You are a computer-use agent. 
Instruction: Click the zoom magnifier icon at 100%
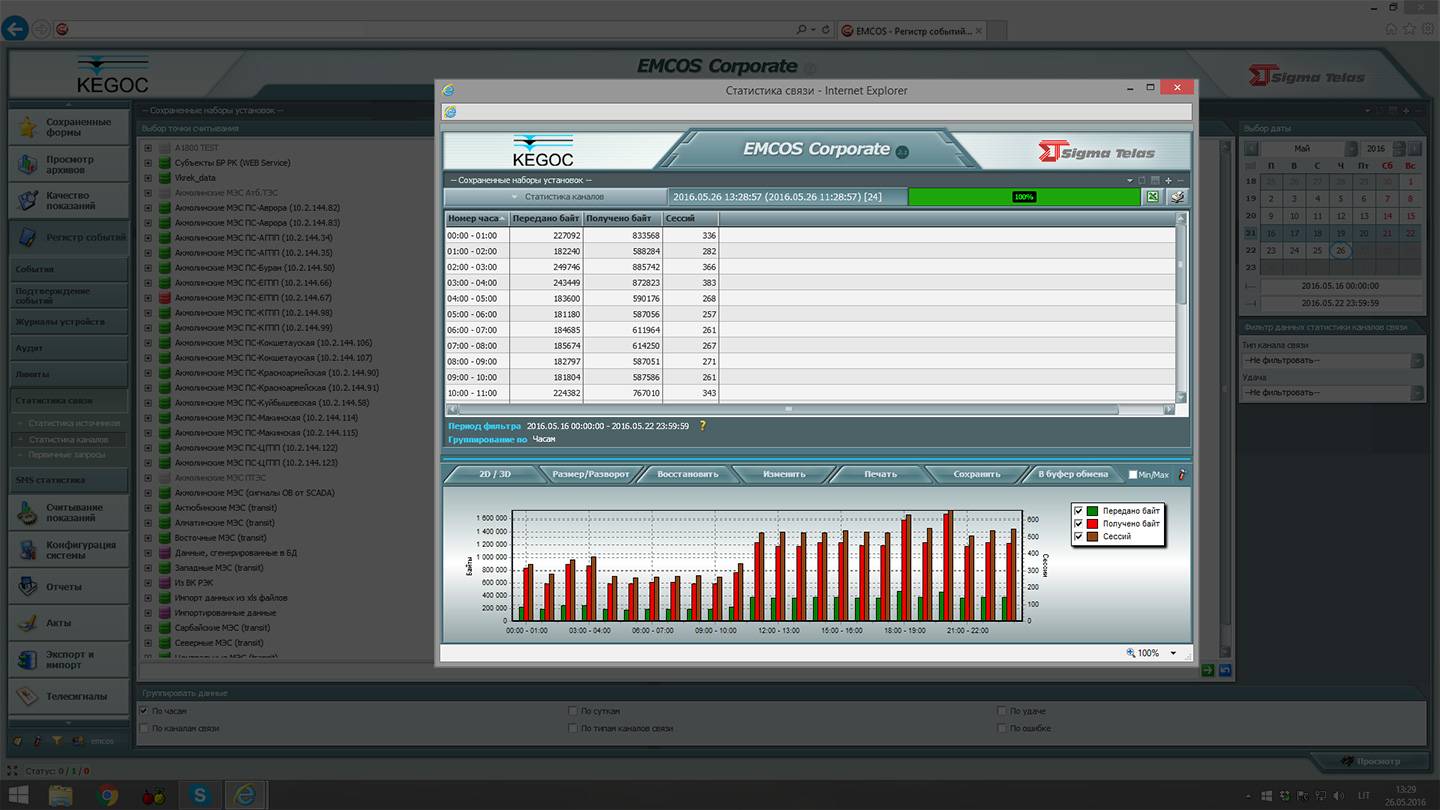point(1131,653)
